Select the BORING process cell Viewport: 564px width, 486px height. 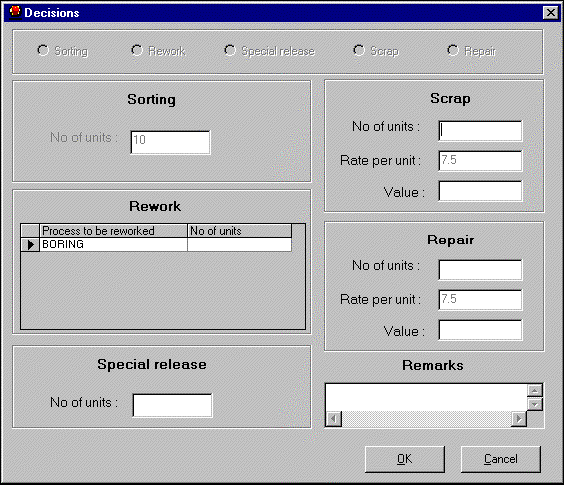point(113,245)
